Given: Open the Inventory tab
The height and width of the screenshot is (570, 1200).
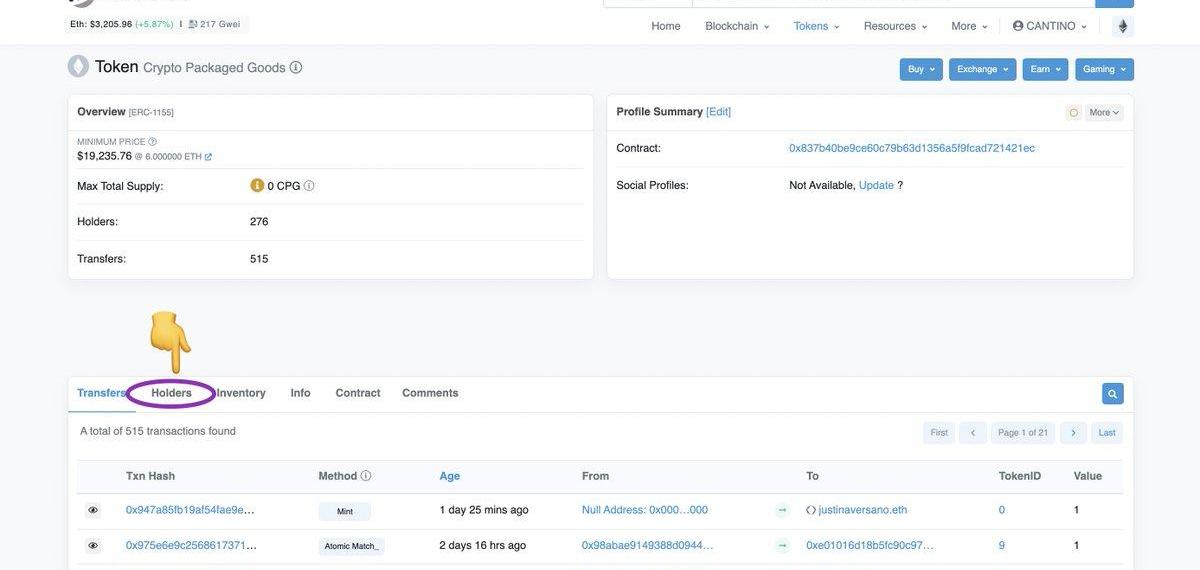Looking at the screenshot, I should coord(241,393).
